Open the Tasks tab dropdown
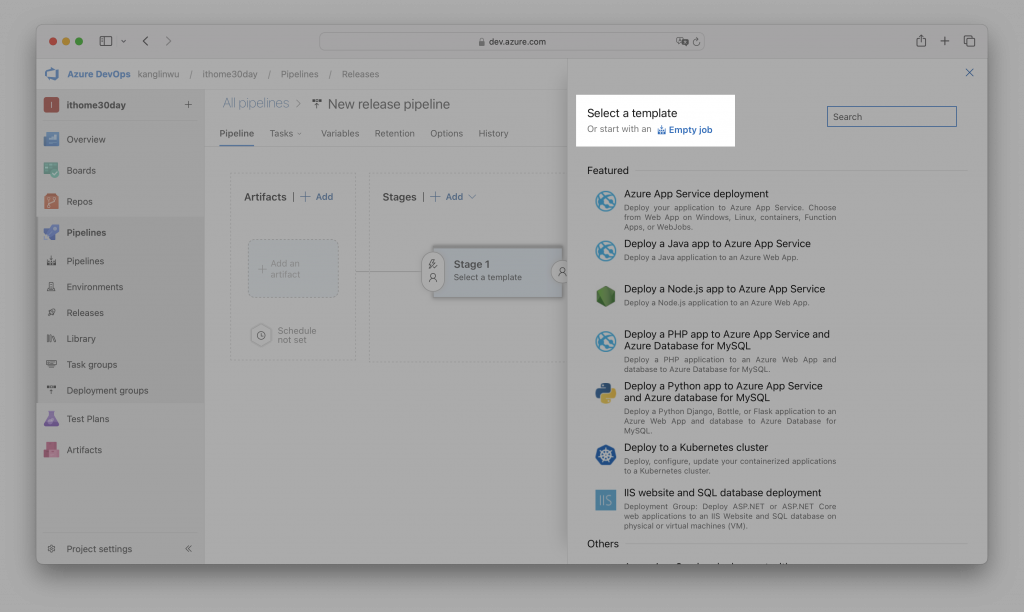The width and height of the screenshot is (1024, 612). coord(285,133)
